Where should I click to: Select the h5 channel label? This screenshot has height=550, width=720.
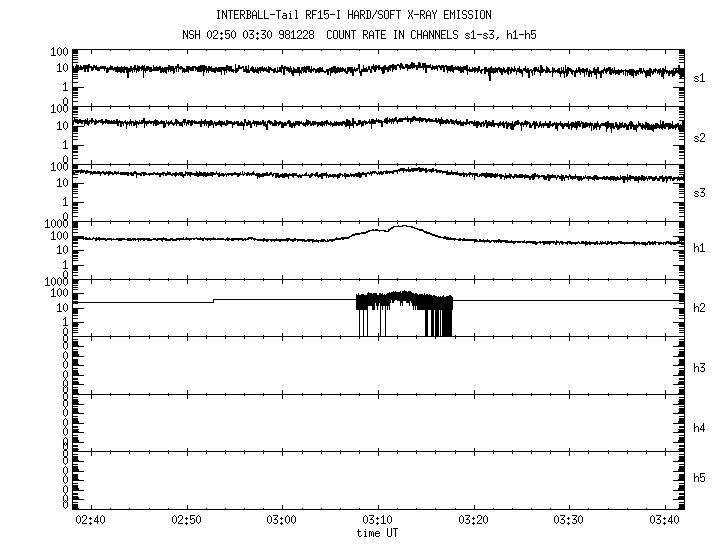tap(699, 479)
